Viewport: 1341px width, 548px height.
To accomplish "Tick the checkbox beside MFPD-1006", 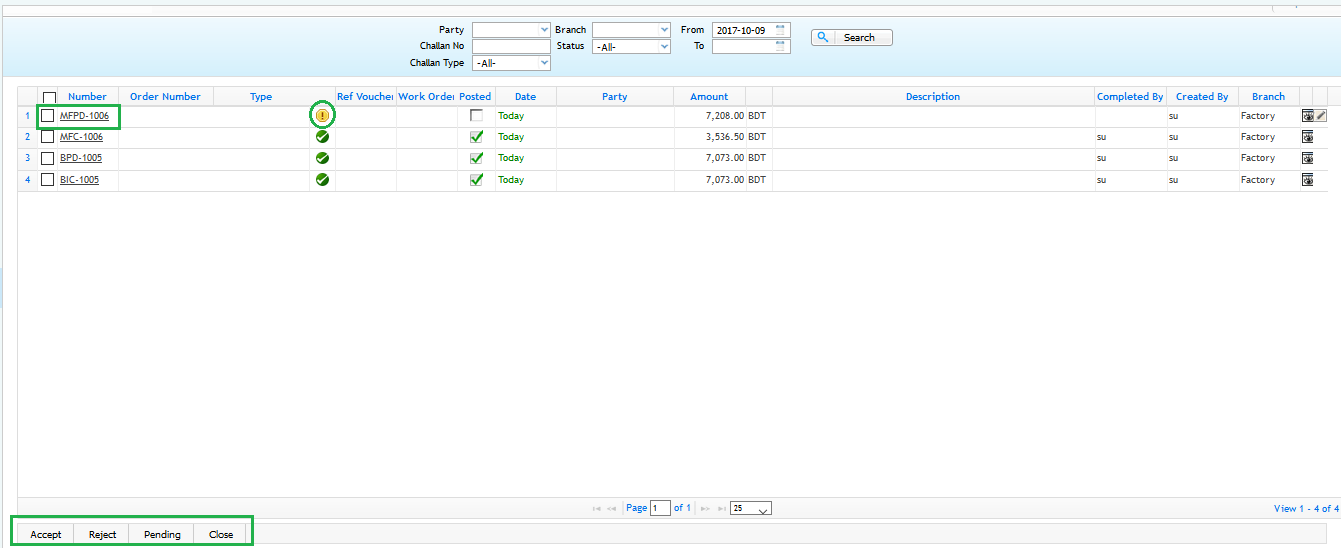I will [x=47, y=116].
